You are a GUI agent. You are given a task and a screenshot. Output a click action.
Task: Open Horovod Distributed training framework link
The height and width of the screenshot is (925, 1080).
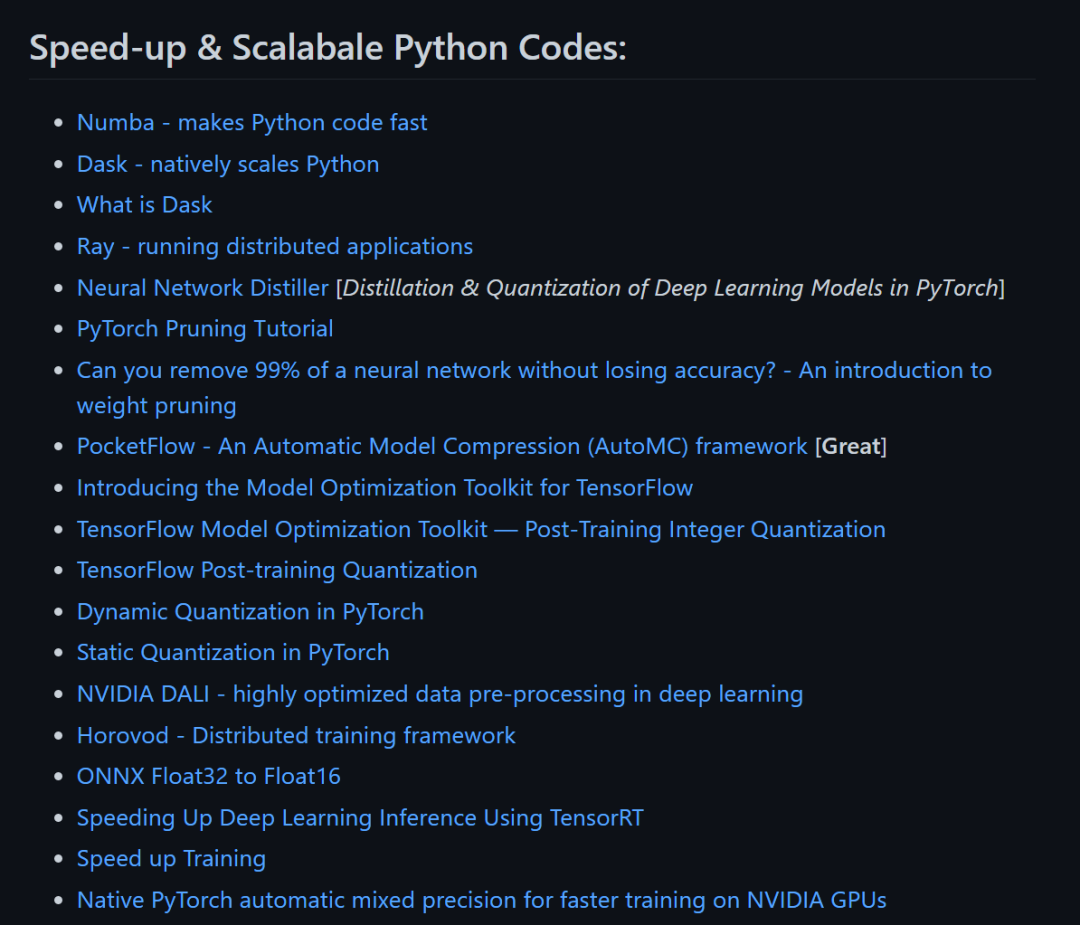coord(295,736)
